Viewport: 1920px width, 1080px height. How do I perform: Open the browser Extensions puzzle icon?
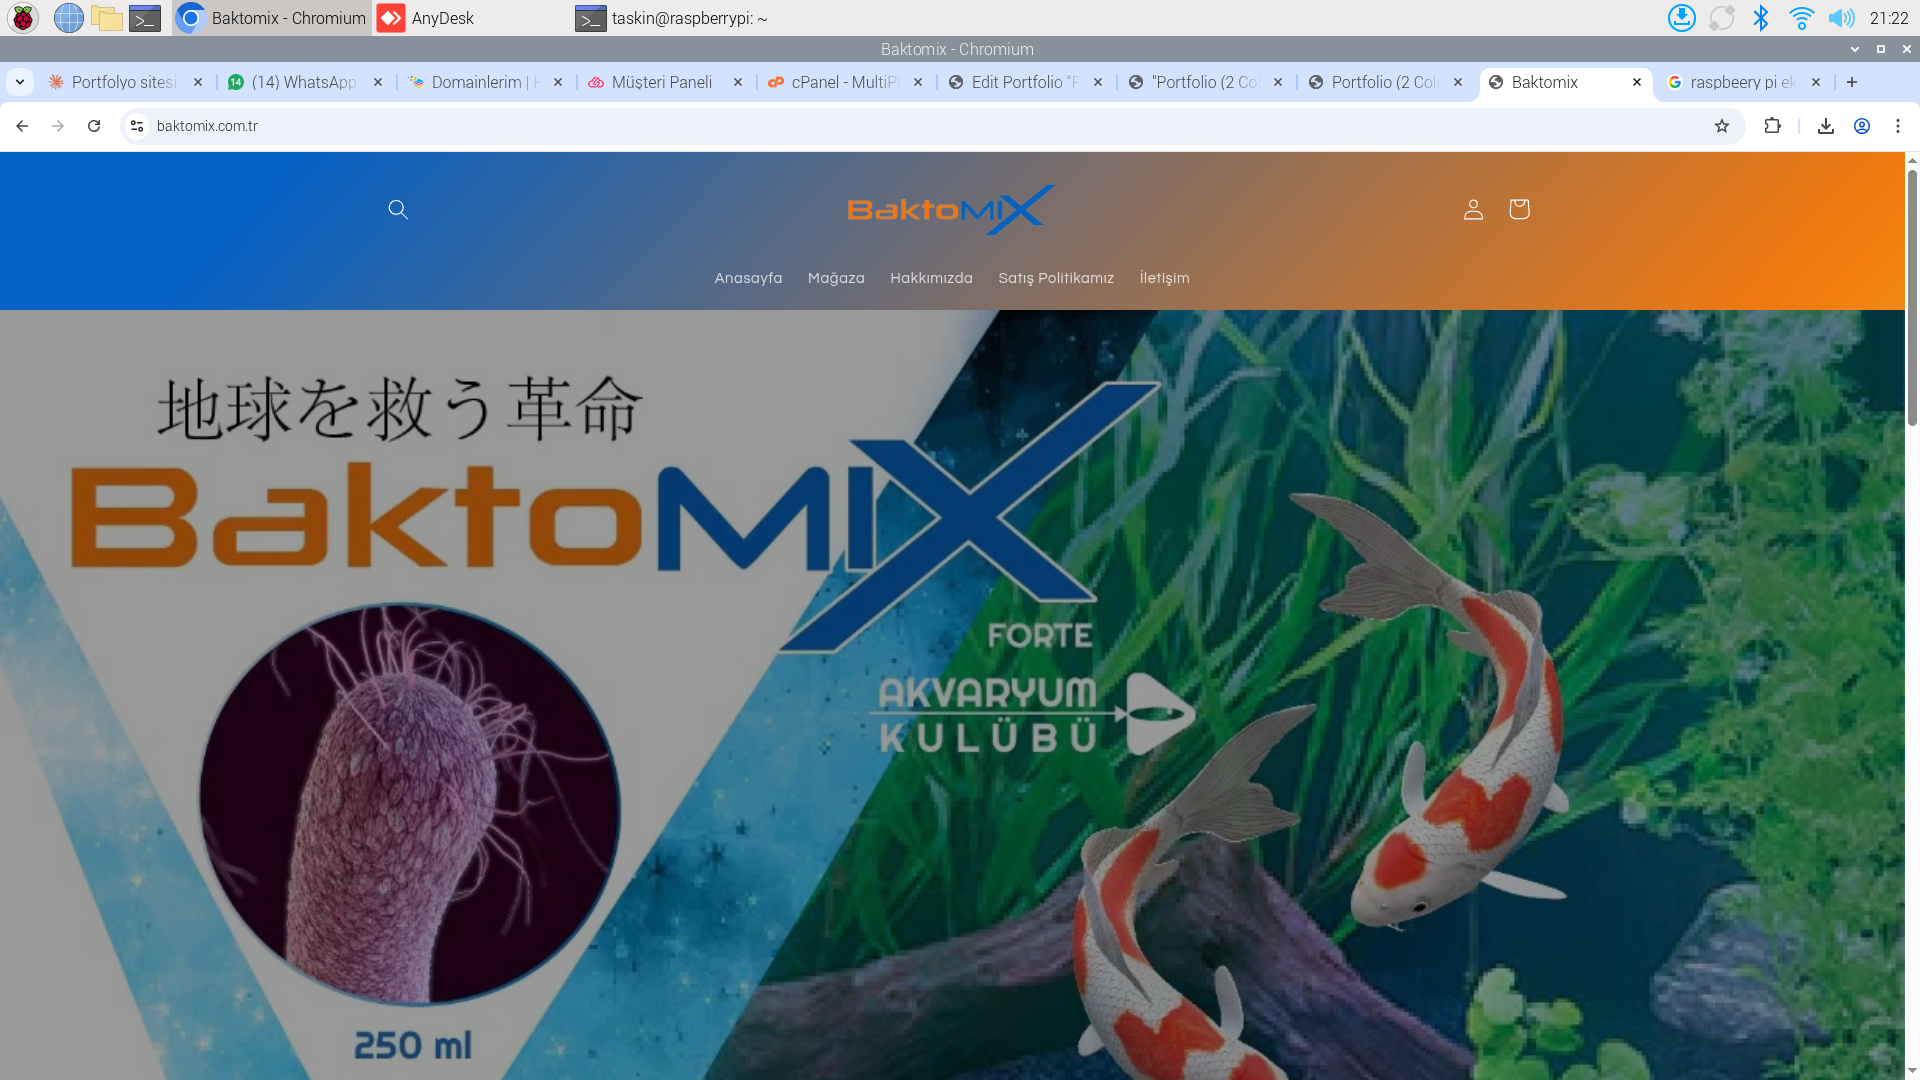point(1772,126)
